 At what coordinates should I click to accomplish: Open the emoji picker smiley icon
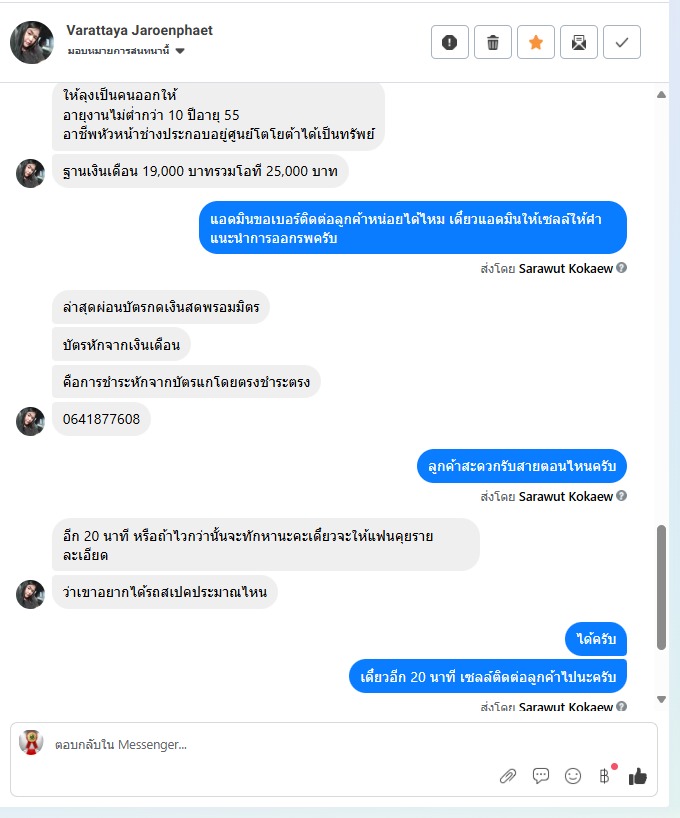click(573, 776)
